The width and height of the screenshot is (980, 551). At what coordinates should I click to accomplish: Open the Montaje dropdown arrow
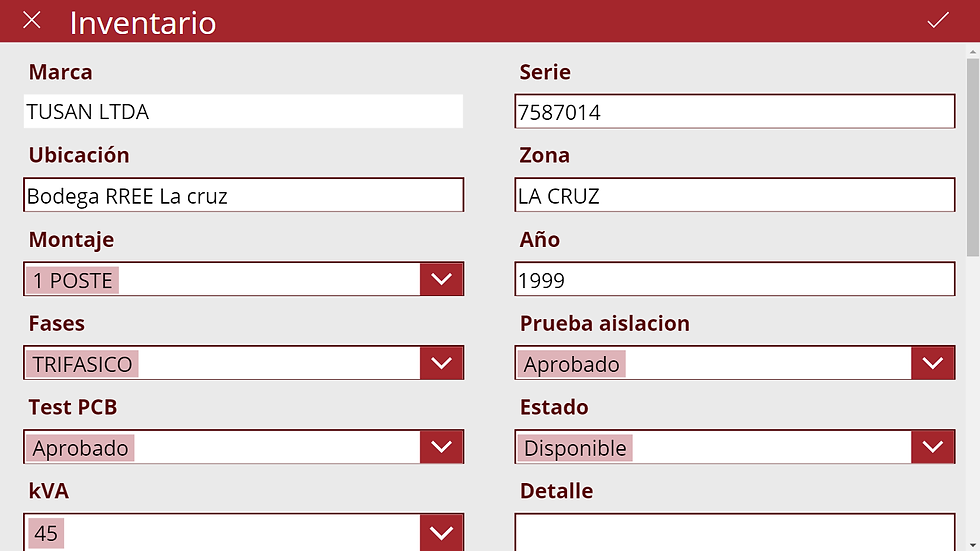pos(441,280)
